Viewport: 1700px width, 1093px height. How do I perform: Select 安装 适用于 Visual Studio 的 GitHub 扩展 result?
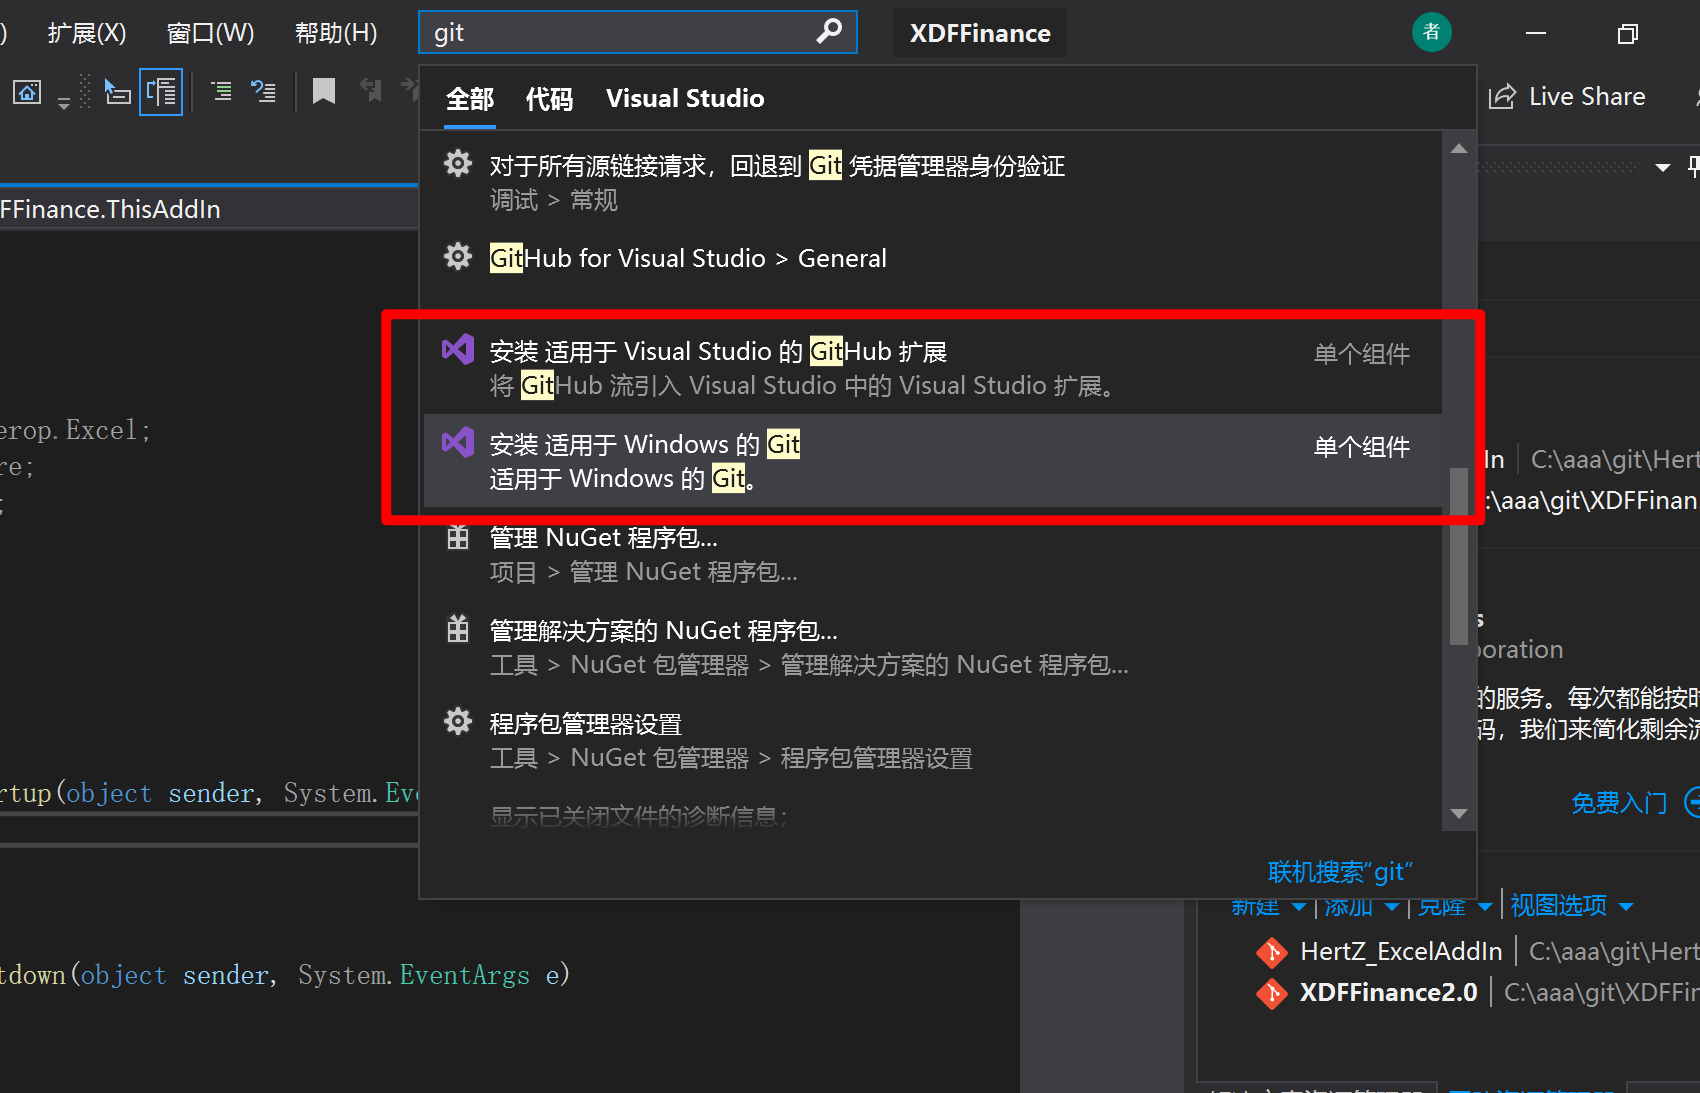(x=932, y=368)
